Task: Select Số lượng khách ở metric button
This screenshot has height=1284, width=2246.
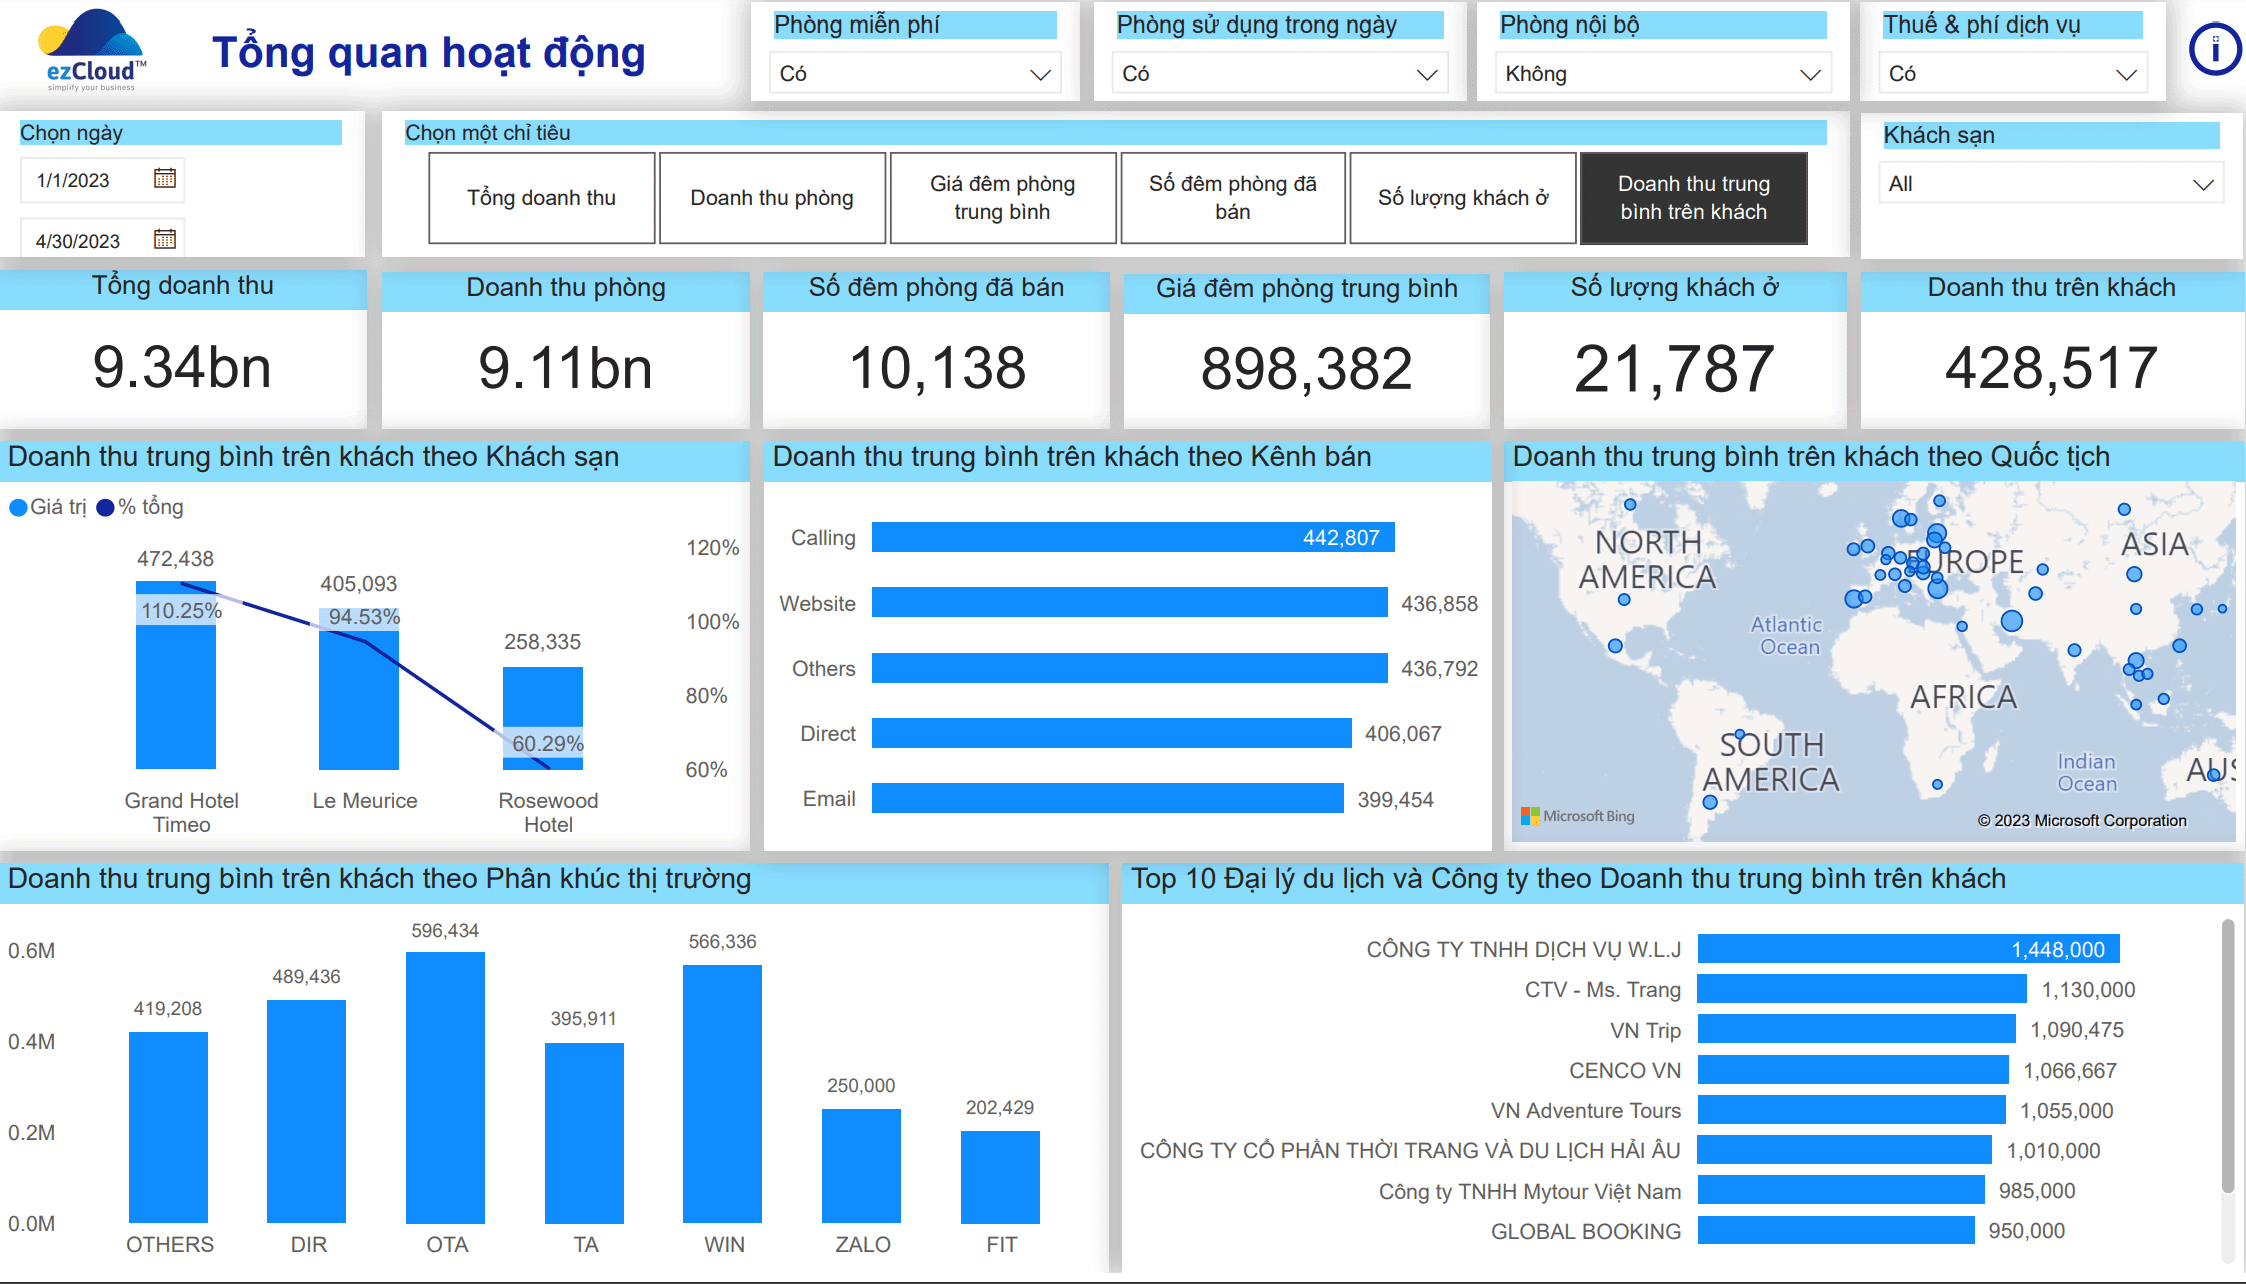Action: click(1463, 198)
